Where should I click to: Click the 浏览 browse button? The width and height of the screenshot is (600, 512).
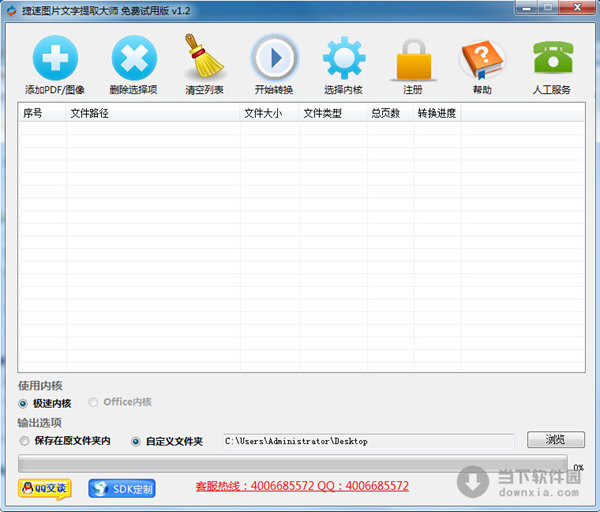tap(556, 439)
